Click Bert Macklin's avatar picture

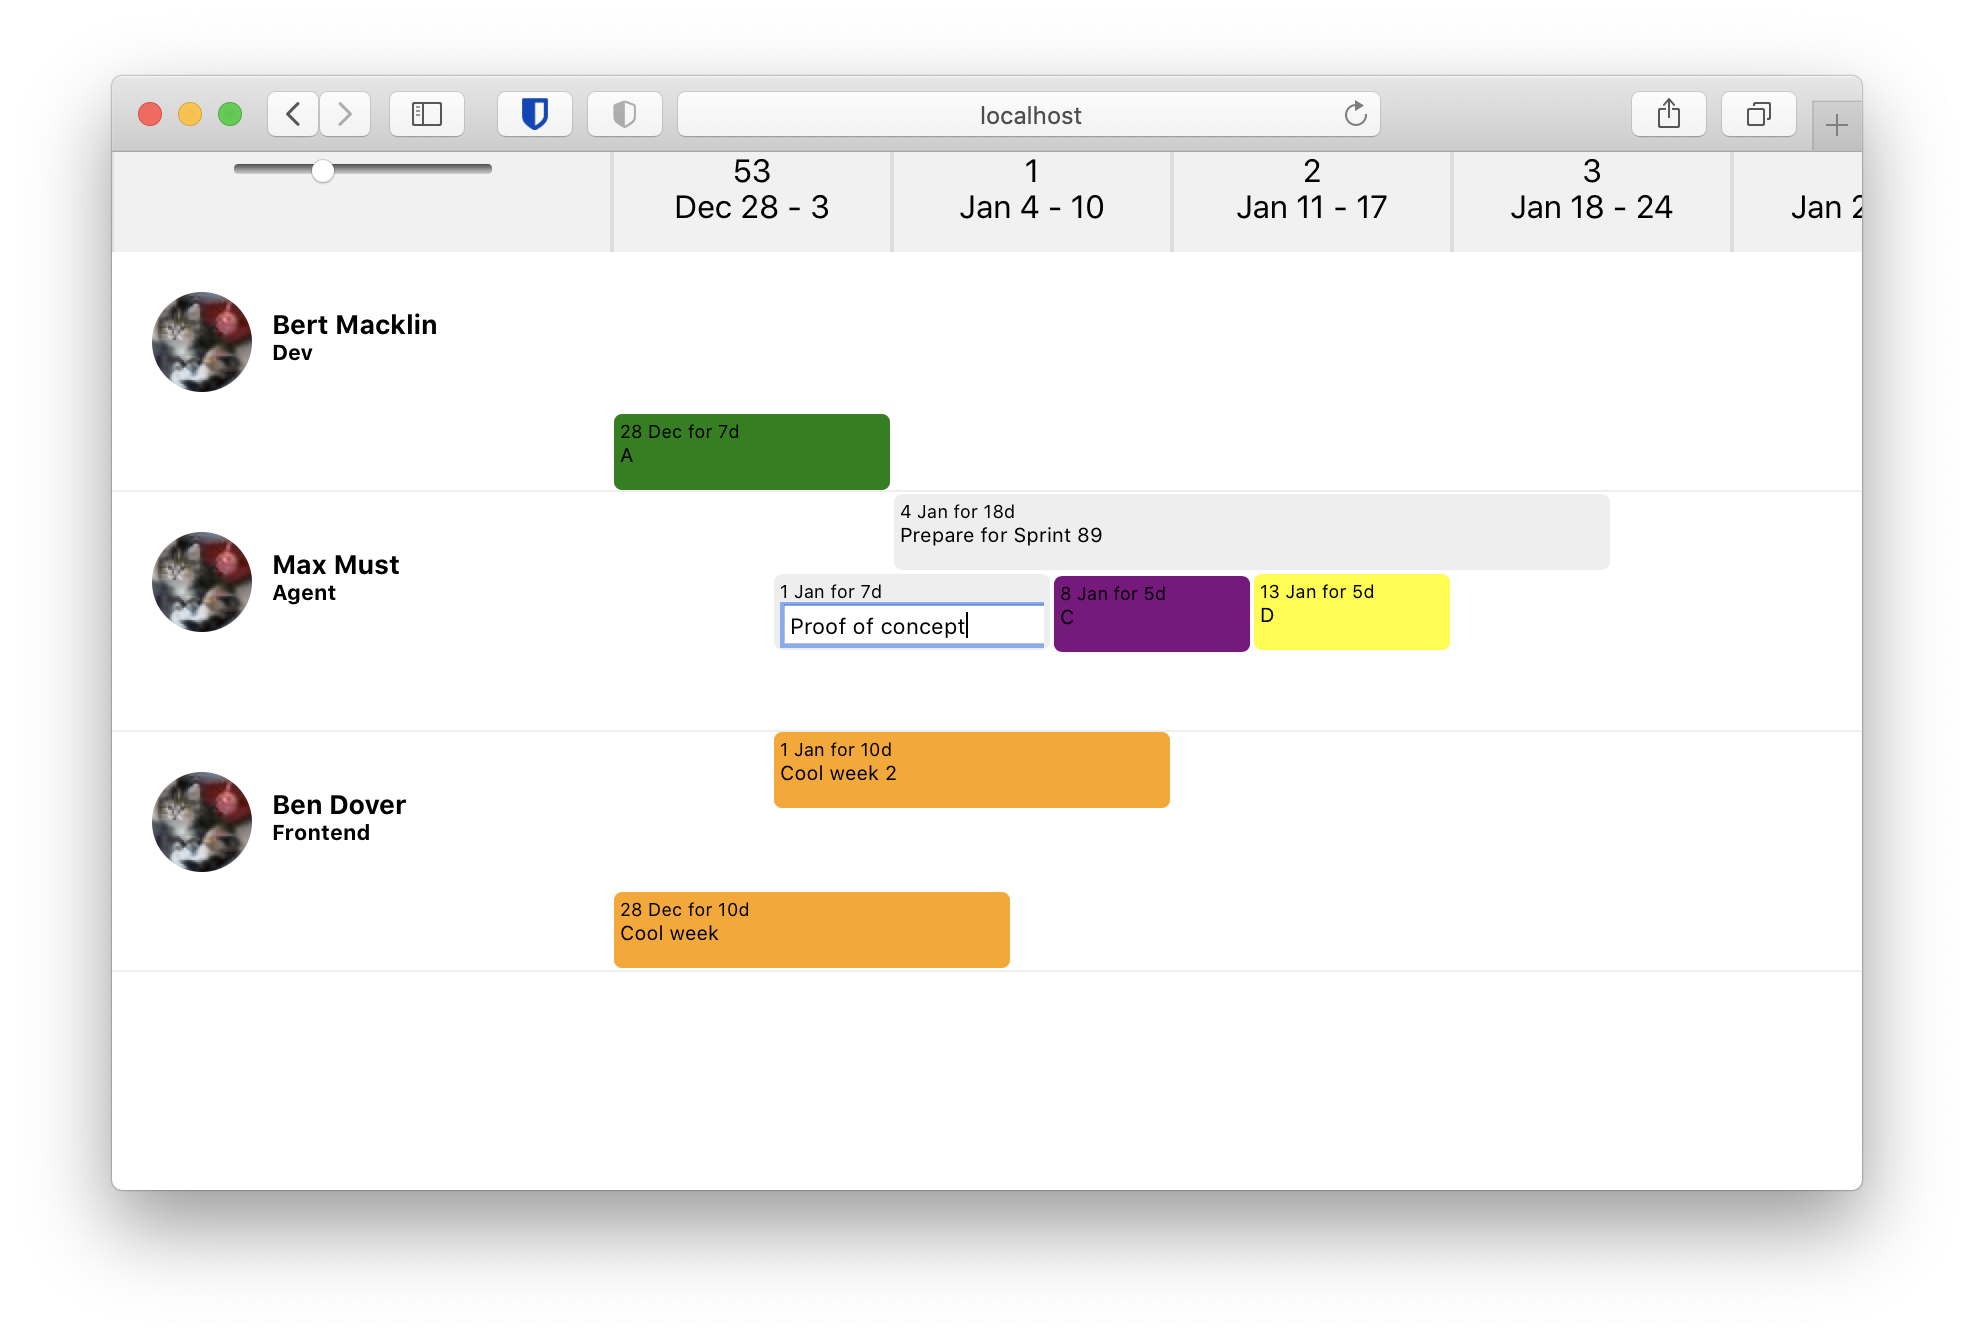coord(202,342)
